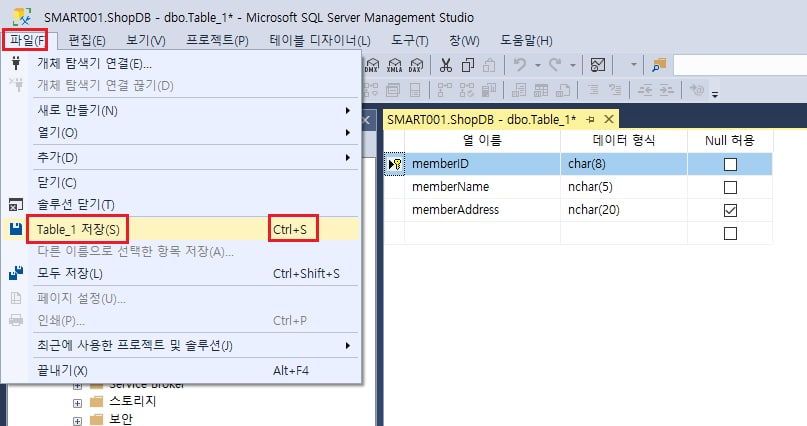Click the template parameters icon
This screenshot has height=426, width=807.
click(x=696, y=90)
